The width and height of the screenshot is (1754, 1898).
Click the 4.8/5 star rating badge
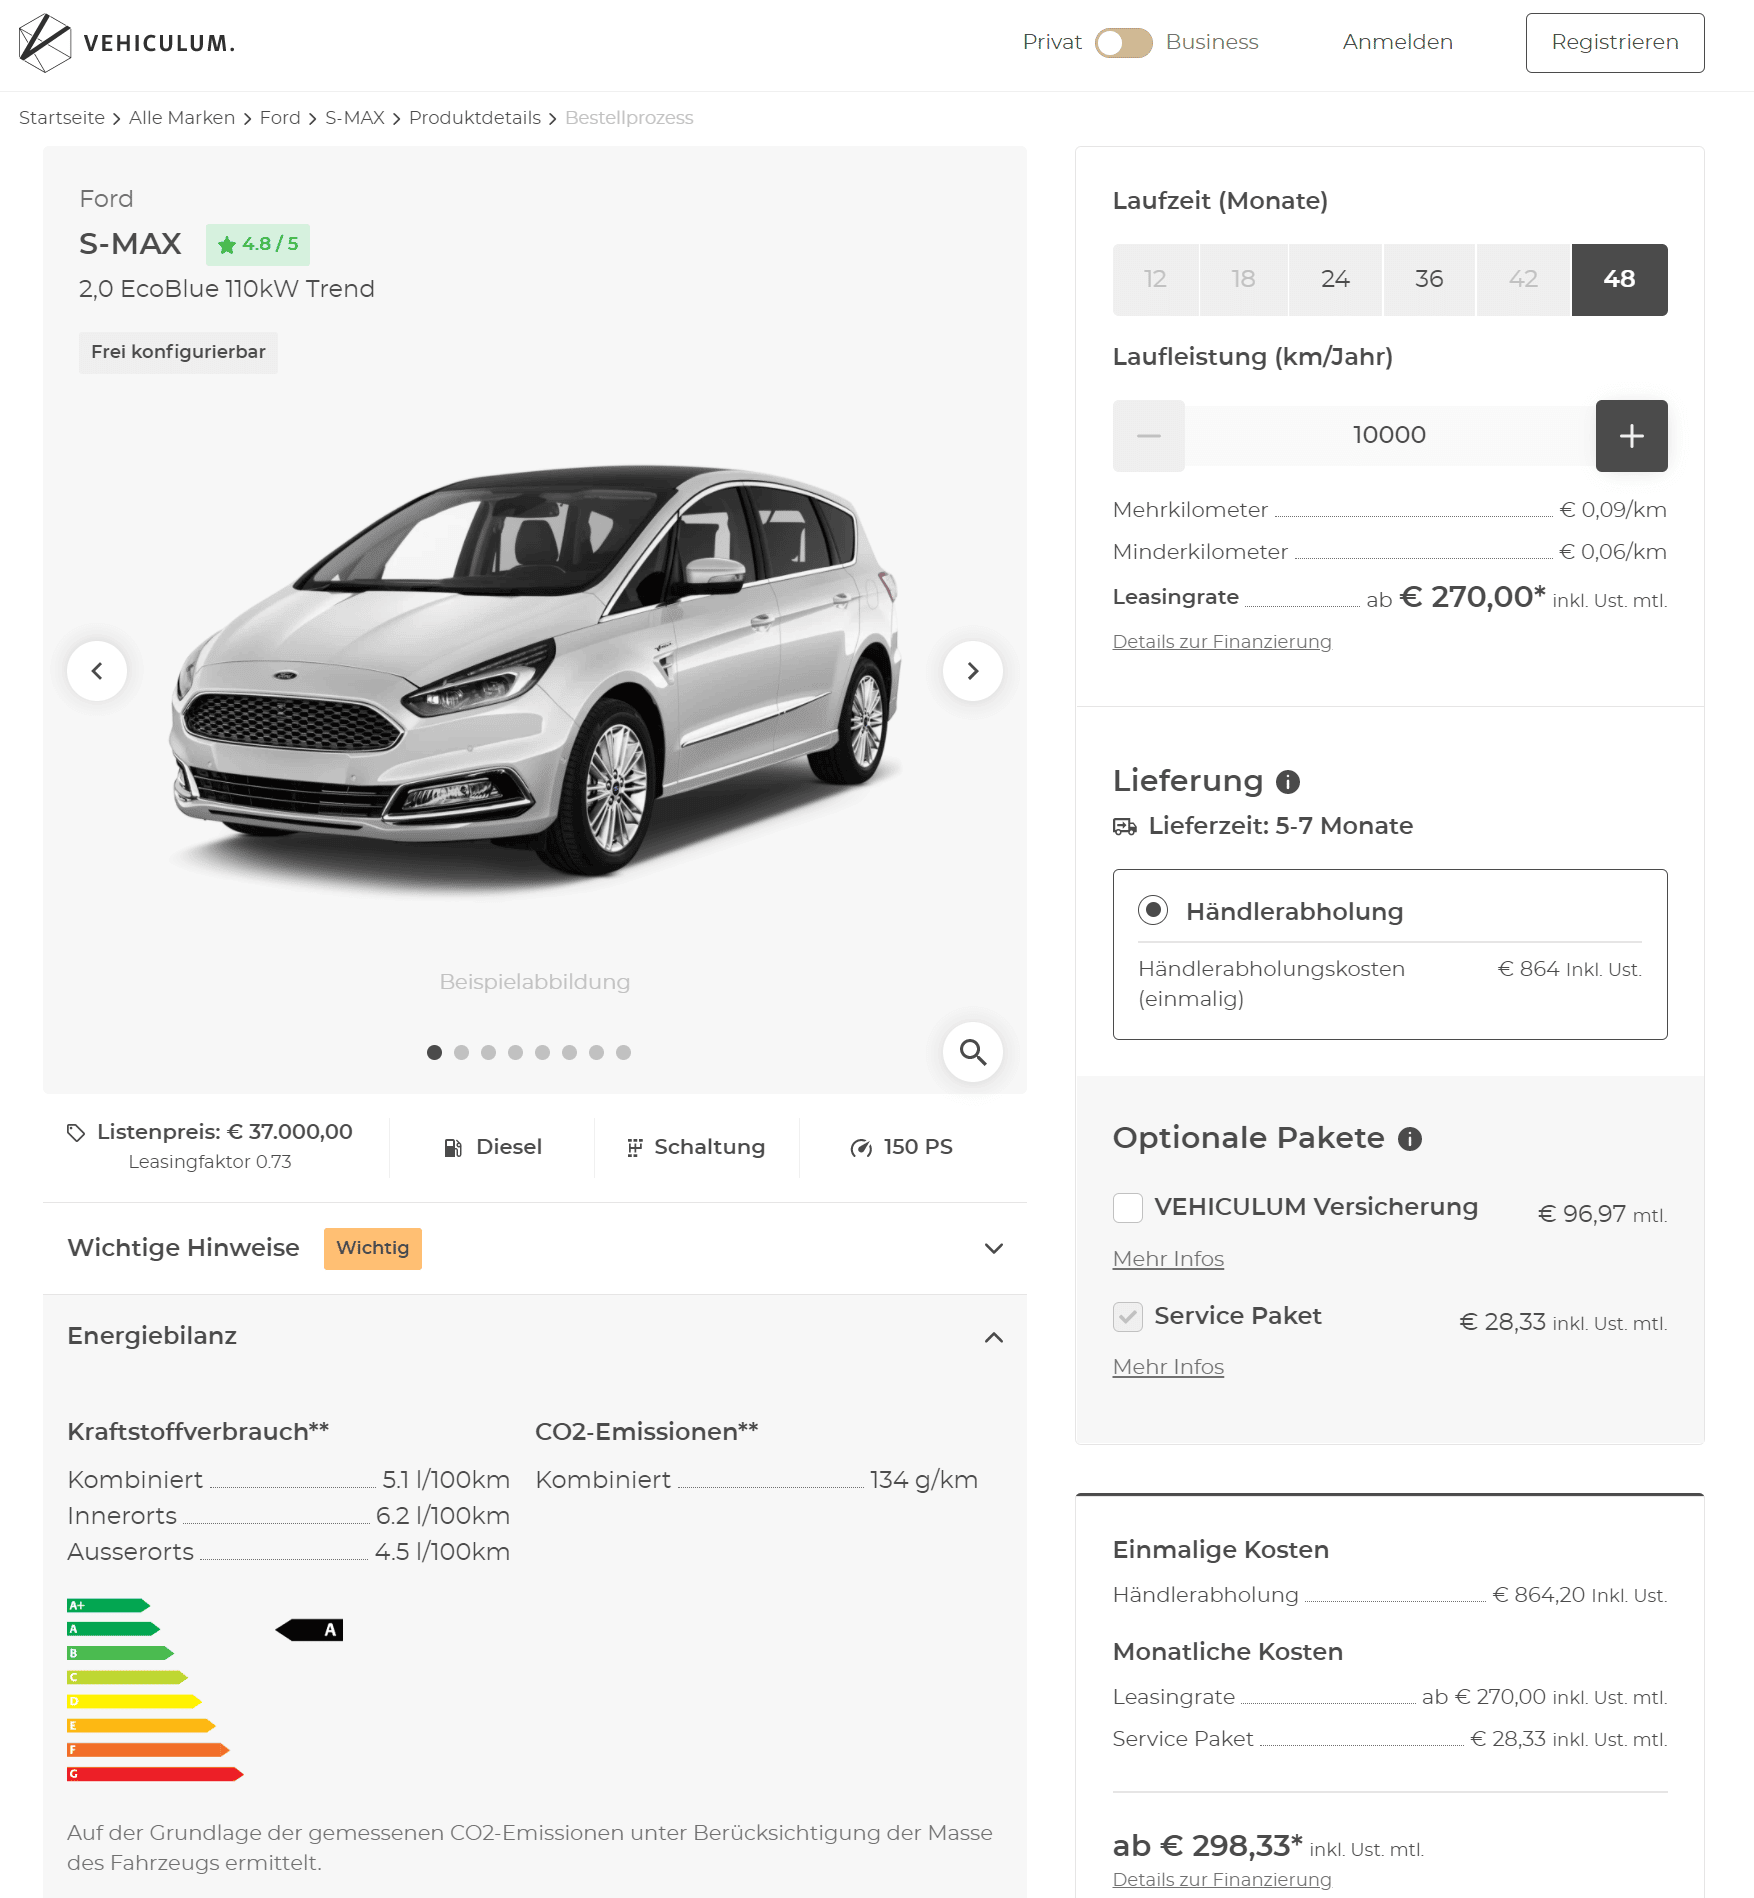pos(258,244)
